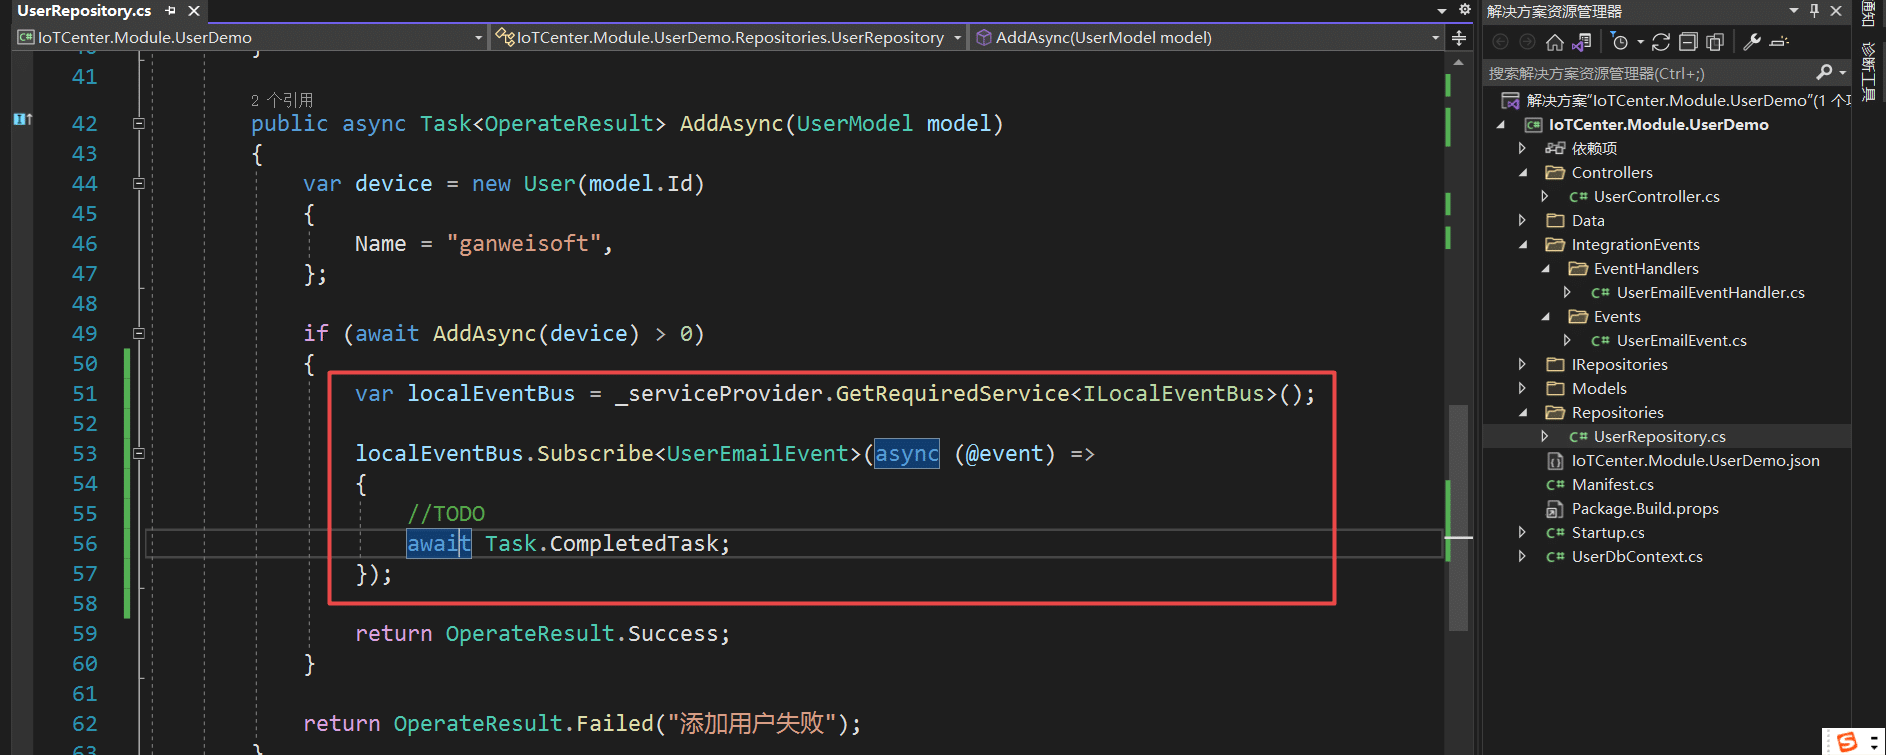Viewport: 1886px width, 755px height.
Task: Click the Forward arrow in Solution Explorer toolbar
Action: coord(1527,42)
